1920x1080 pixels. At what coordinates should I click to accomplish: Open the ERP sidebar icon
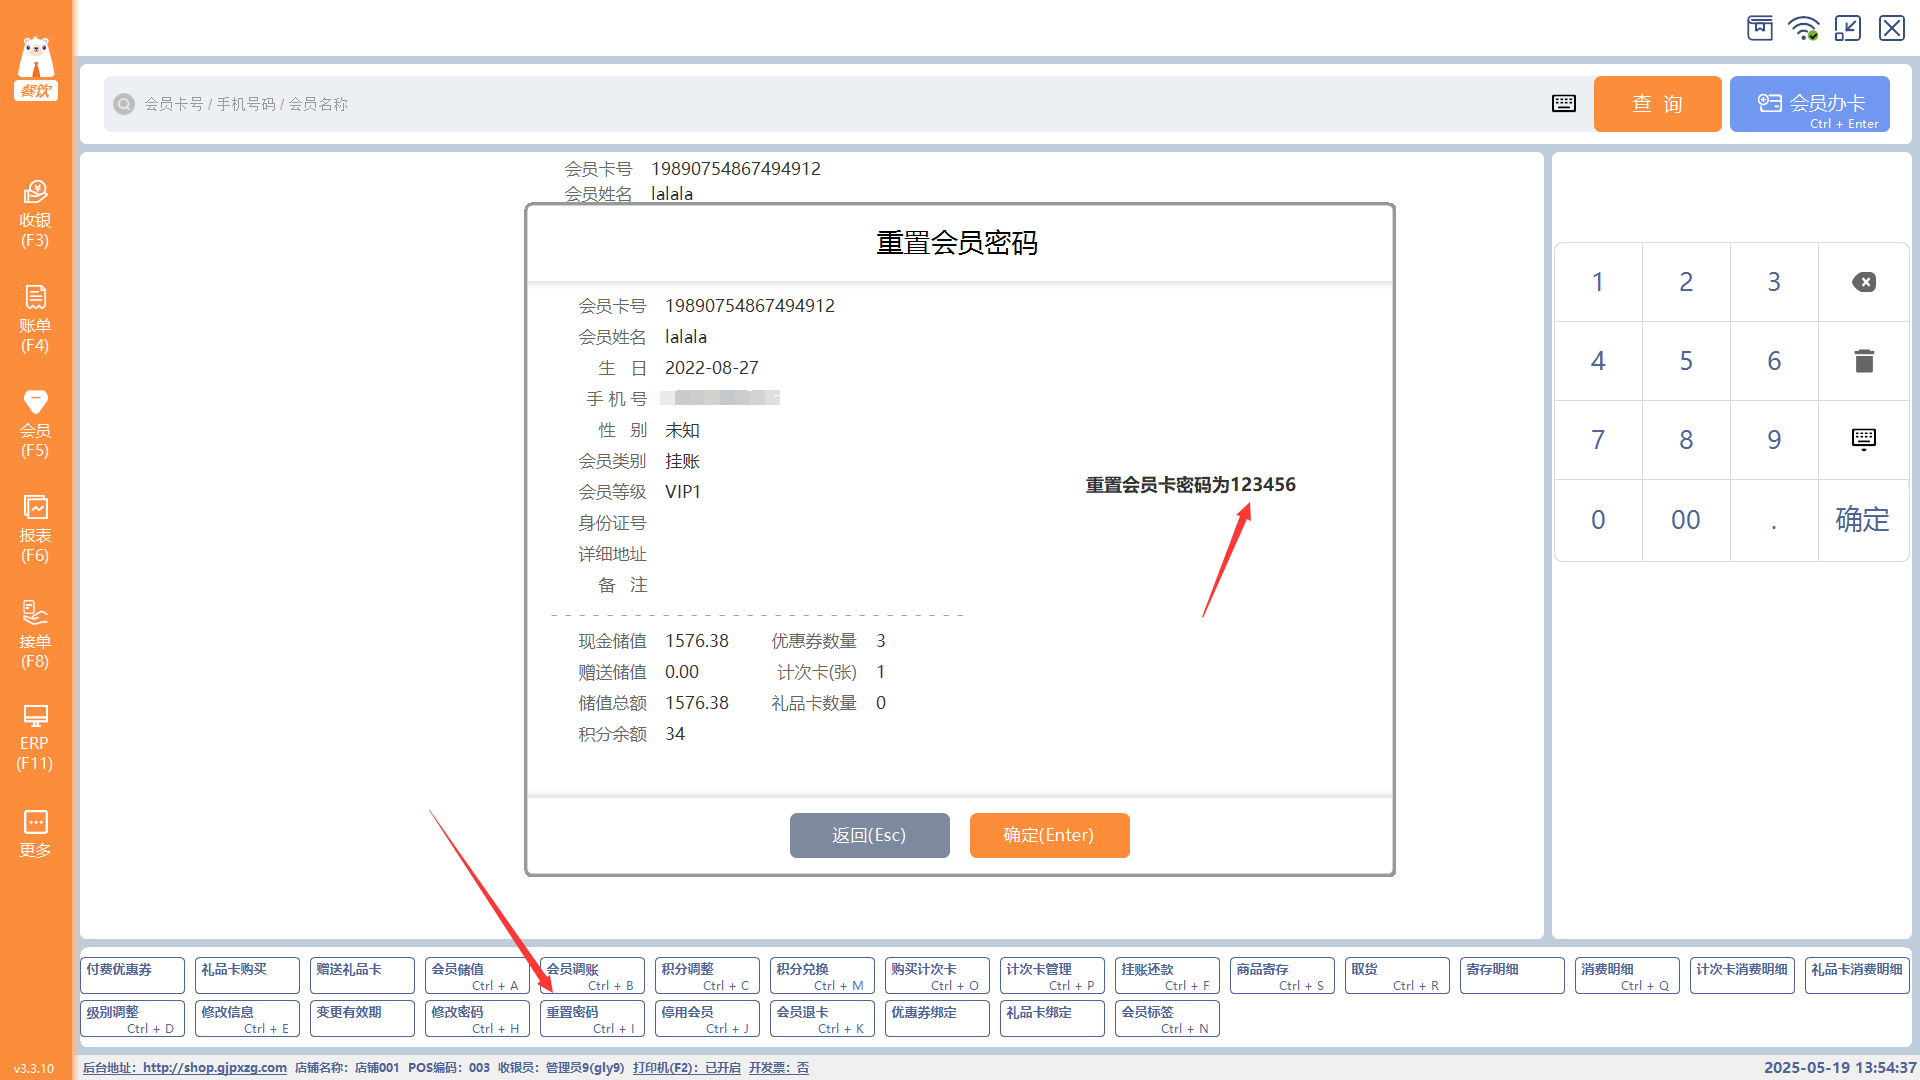(35, 737)
